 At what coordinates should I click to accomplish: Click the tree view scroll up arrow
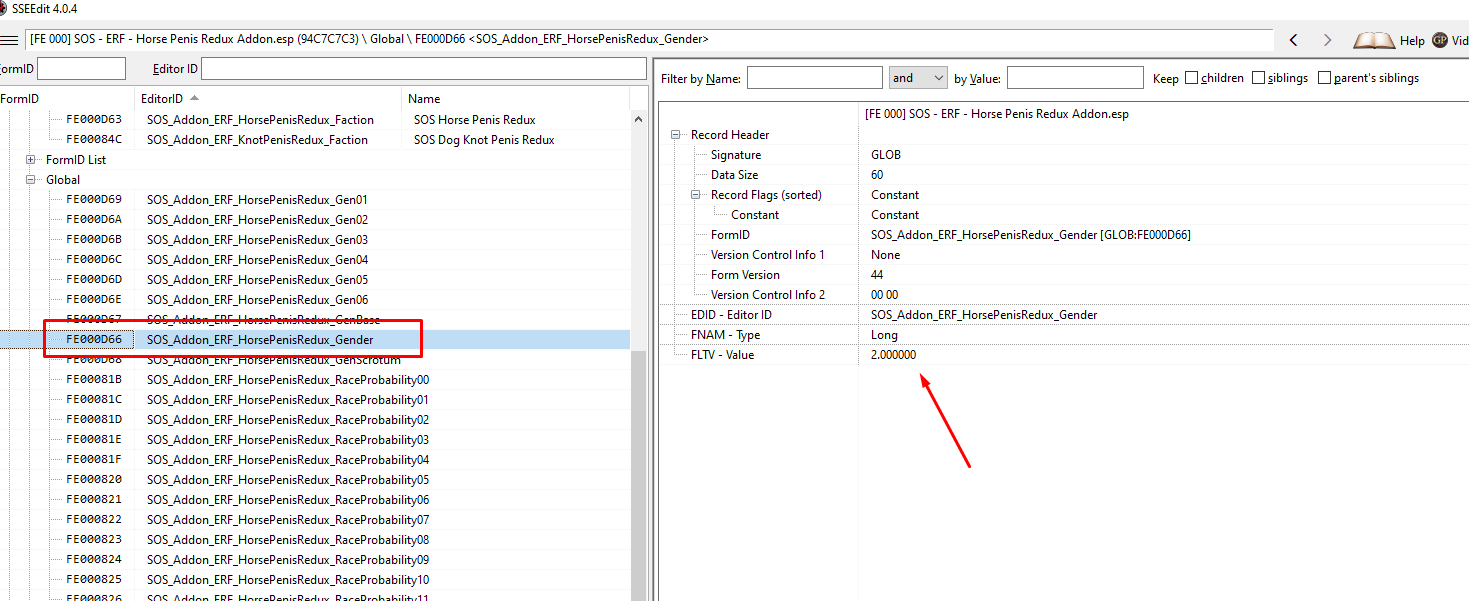639,119
